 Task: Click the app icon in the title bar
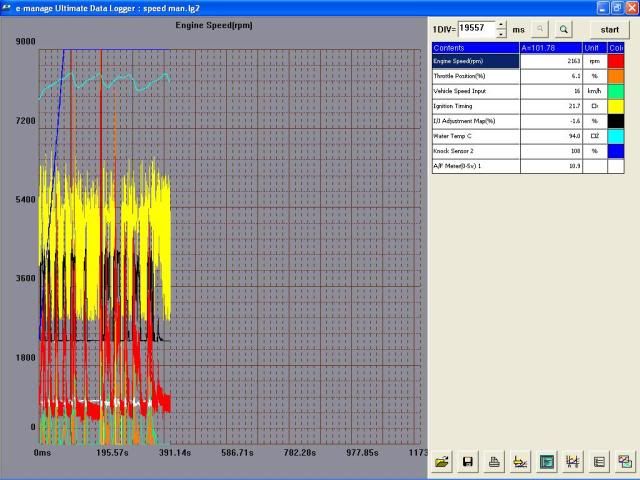(7, 8)
